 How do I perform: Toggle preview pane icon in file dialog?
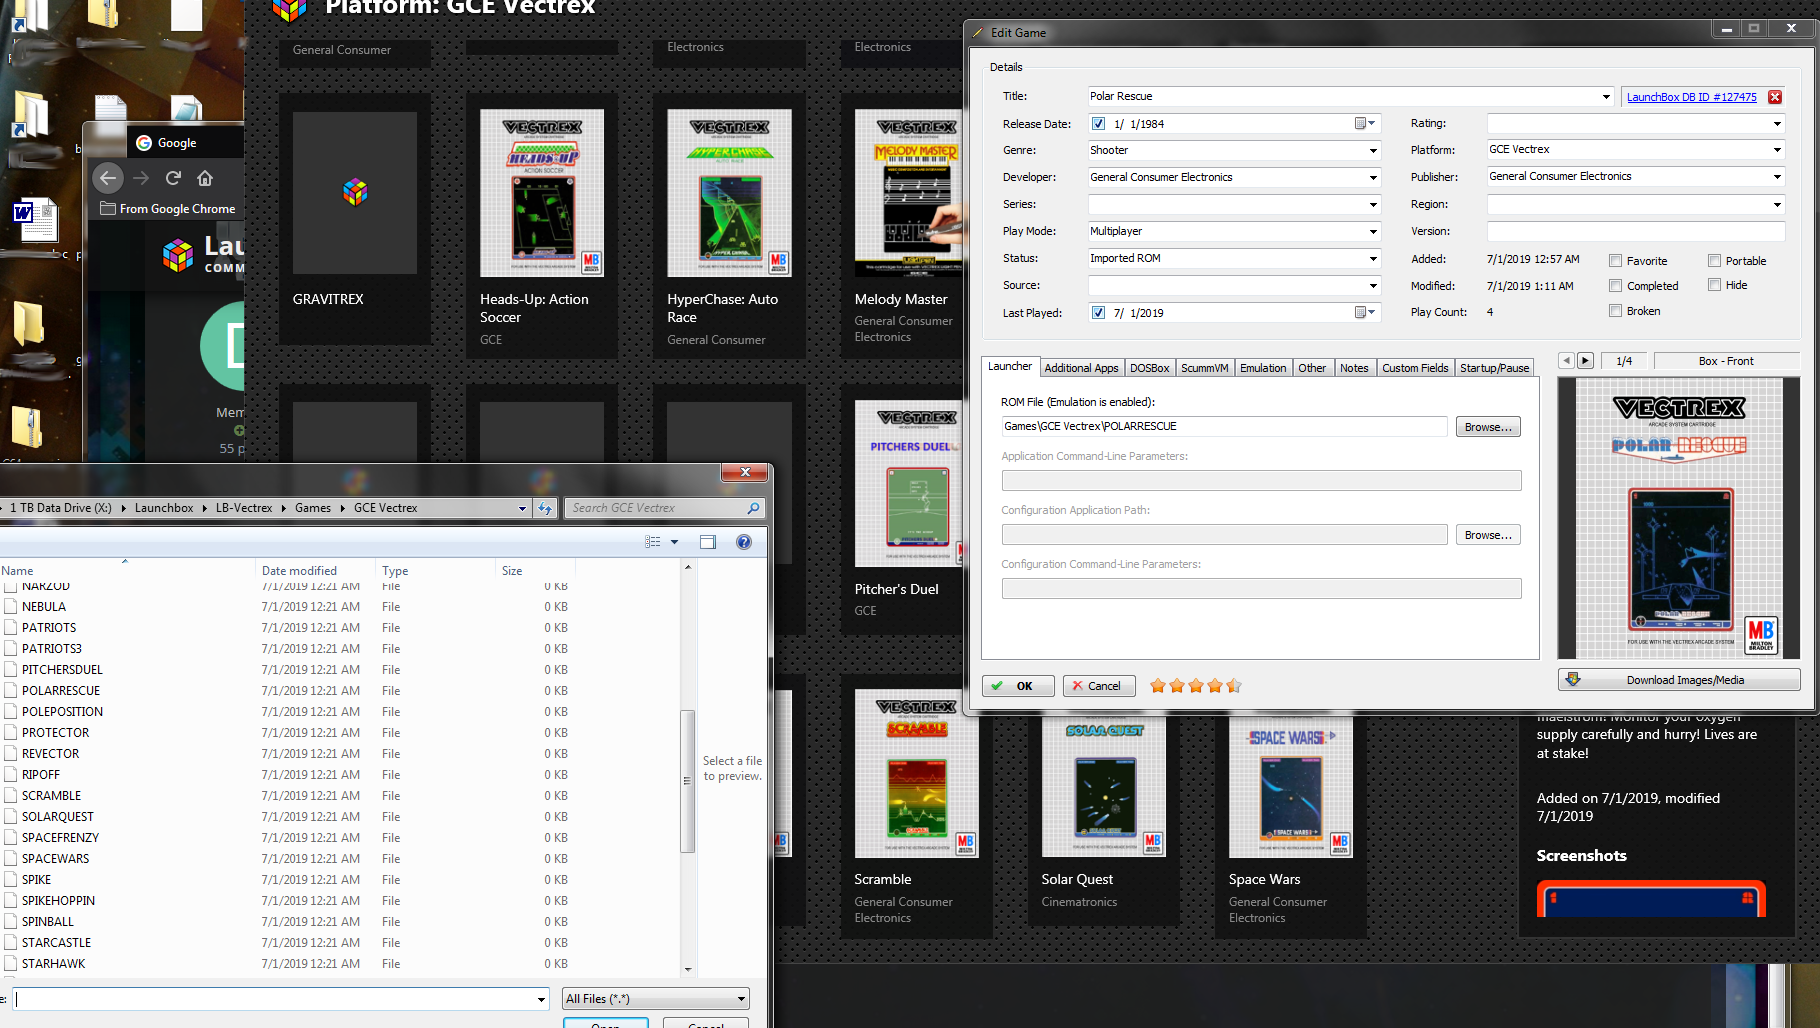[708, 542]
